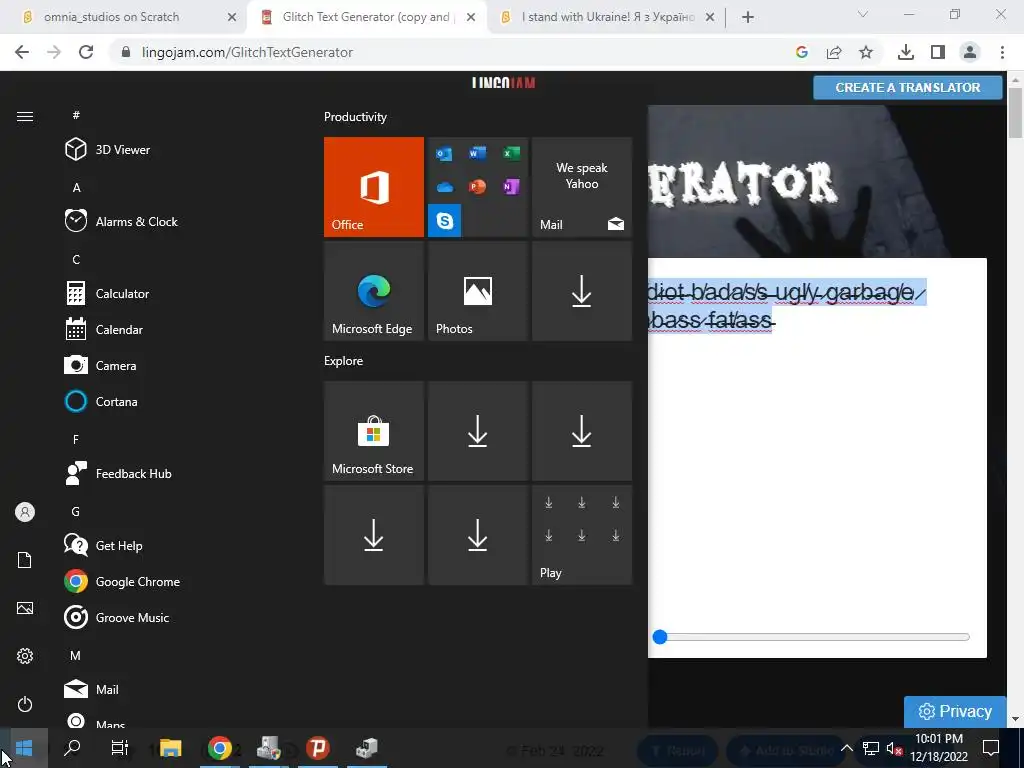Open the Office apps folder tile
This screenshot has height=768, width=1024.
pyautogui.click(x=478, y=187)
